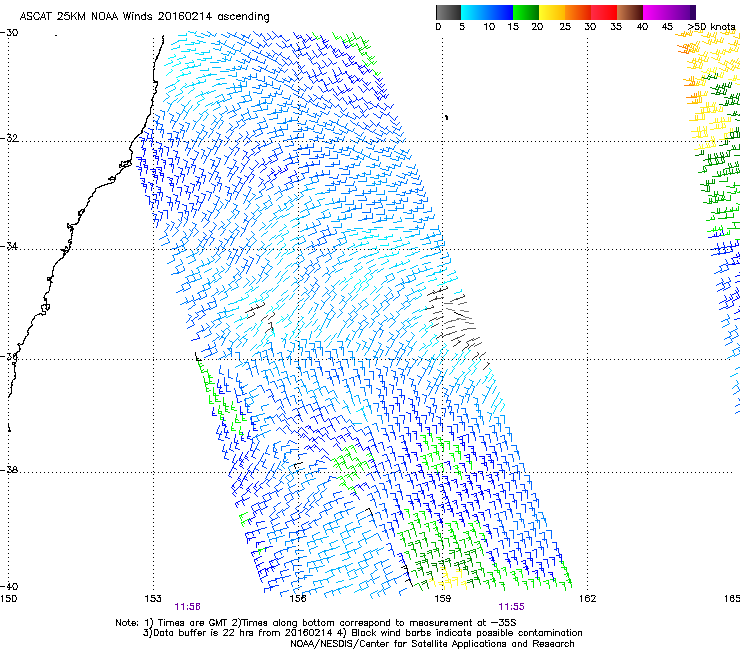Viewport: 740px width, 650px height.
Task: Click the '-40' latitude axis label
Action: point(9,586)
